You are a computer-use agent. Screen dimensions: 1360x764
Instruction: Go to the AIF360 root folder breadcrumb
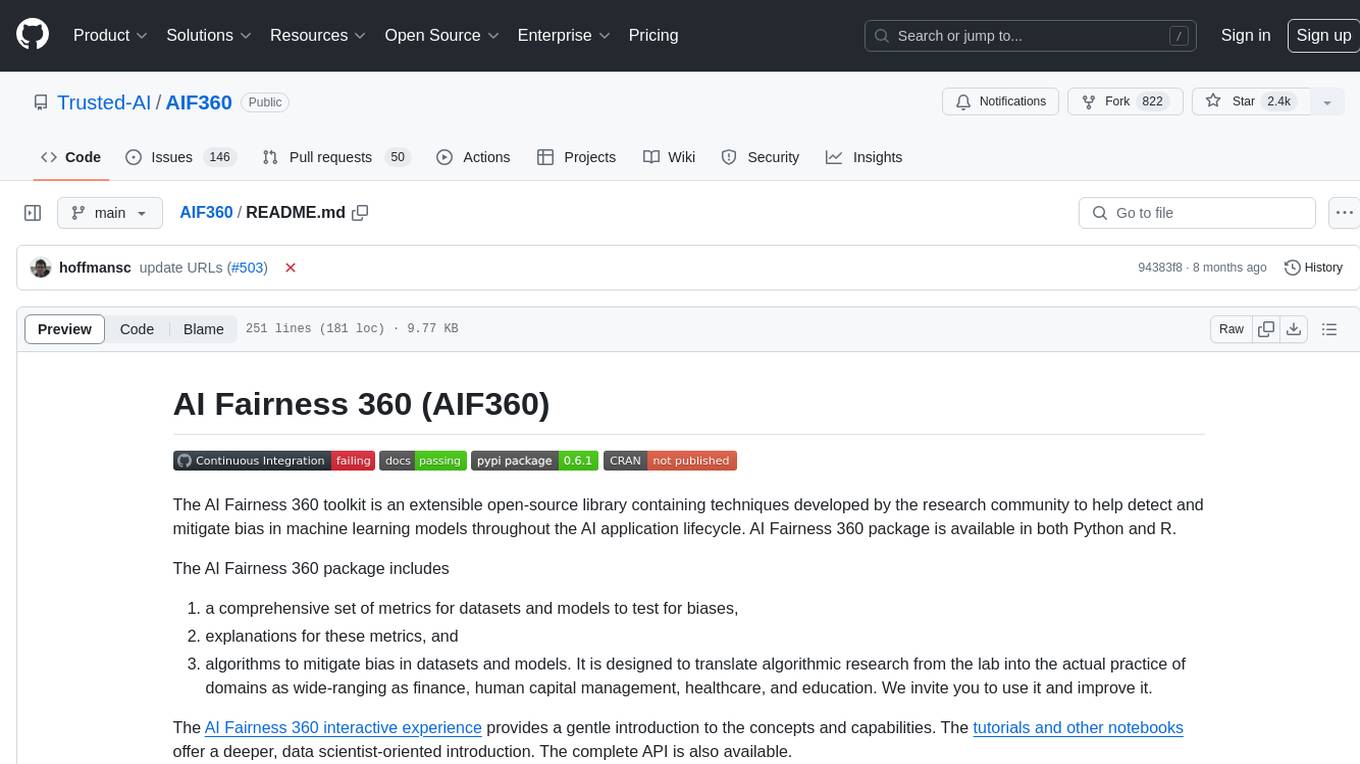click(x=206, y=213)
